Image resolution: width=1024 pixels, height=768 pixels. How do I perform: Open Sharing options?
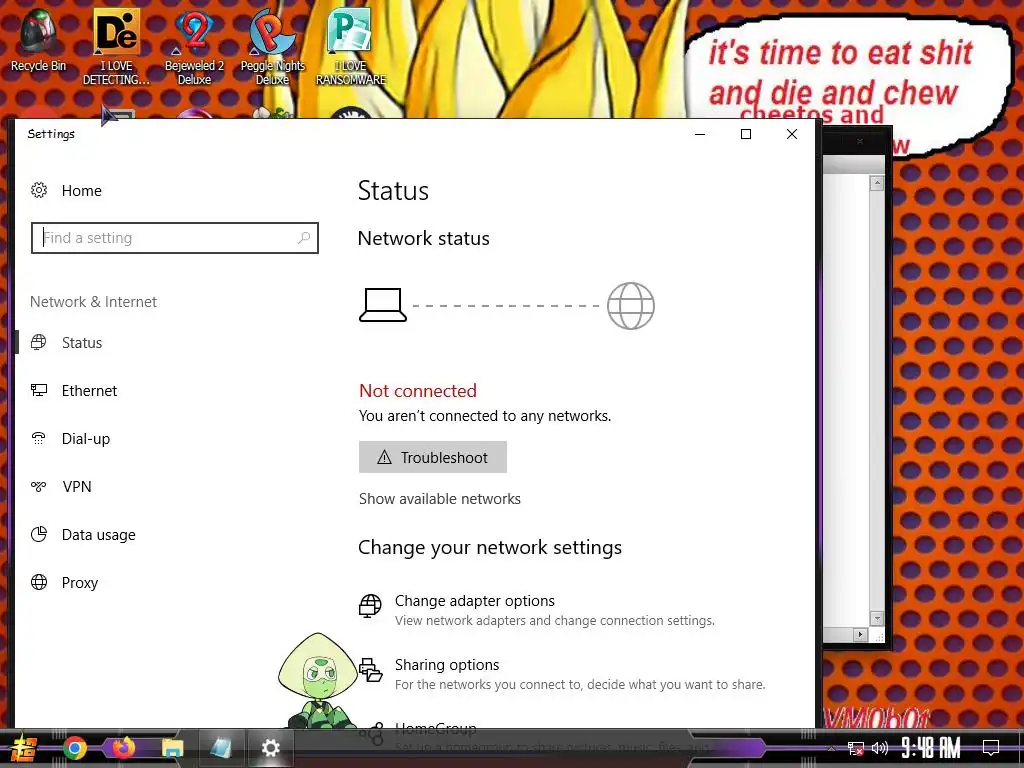pyautogui.click(x=562, y=674)
